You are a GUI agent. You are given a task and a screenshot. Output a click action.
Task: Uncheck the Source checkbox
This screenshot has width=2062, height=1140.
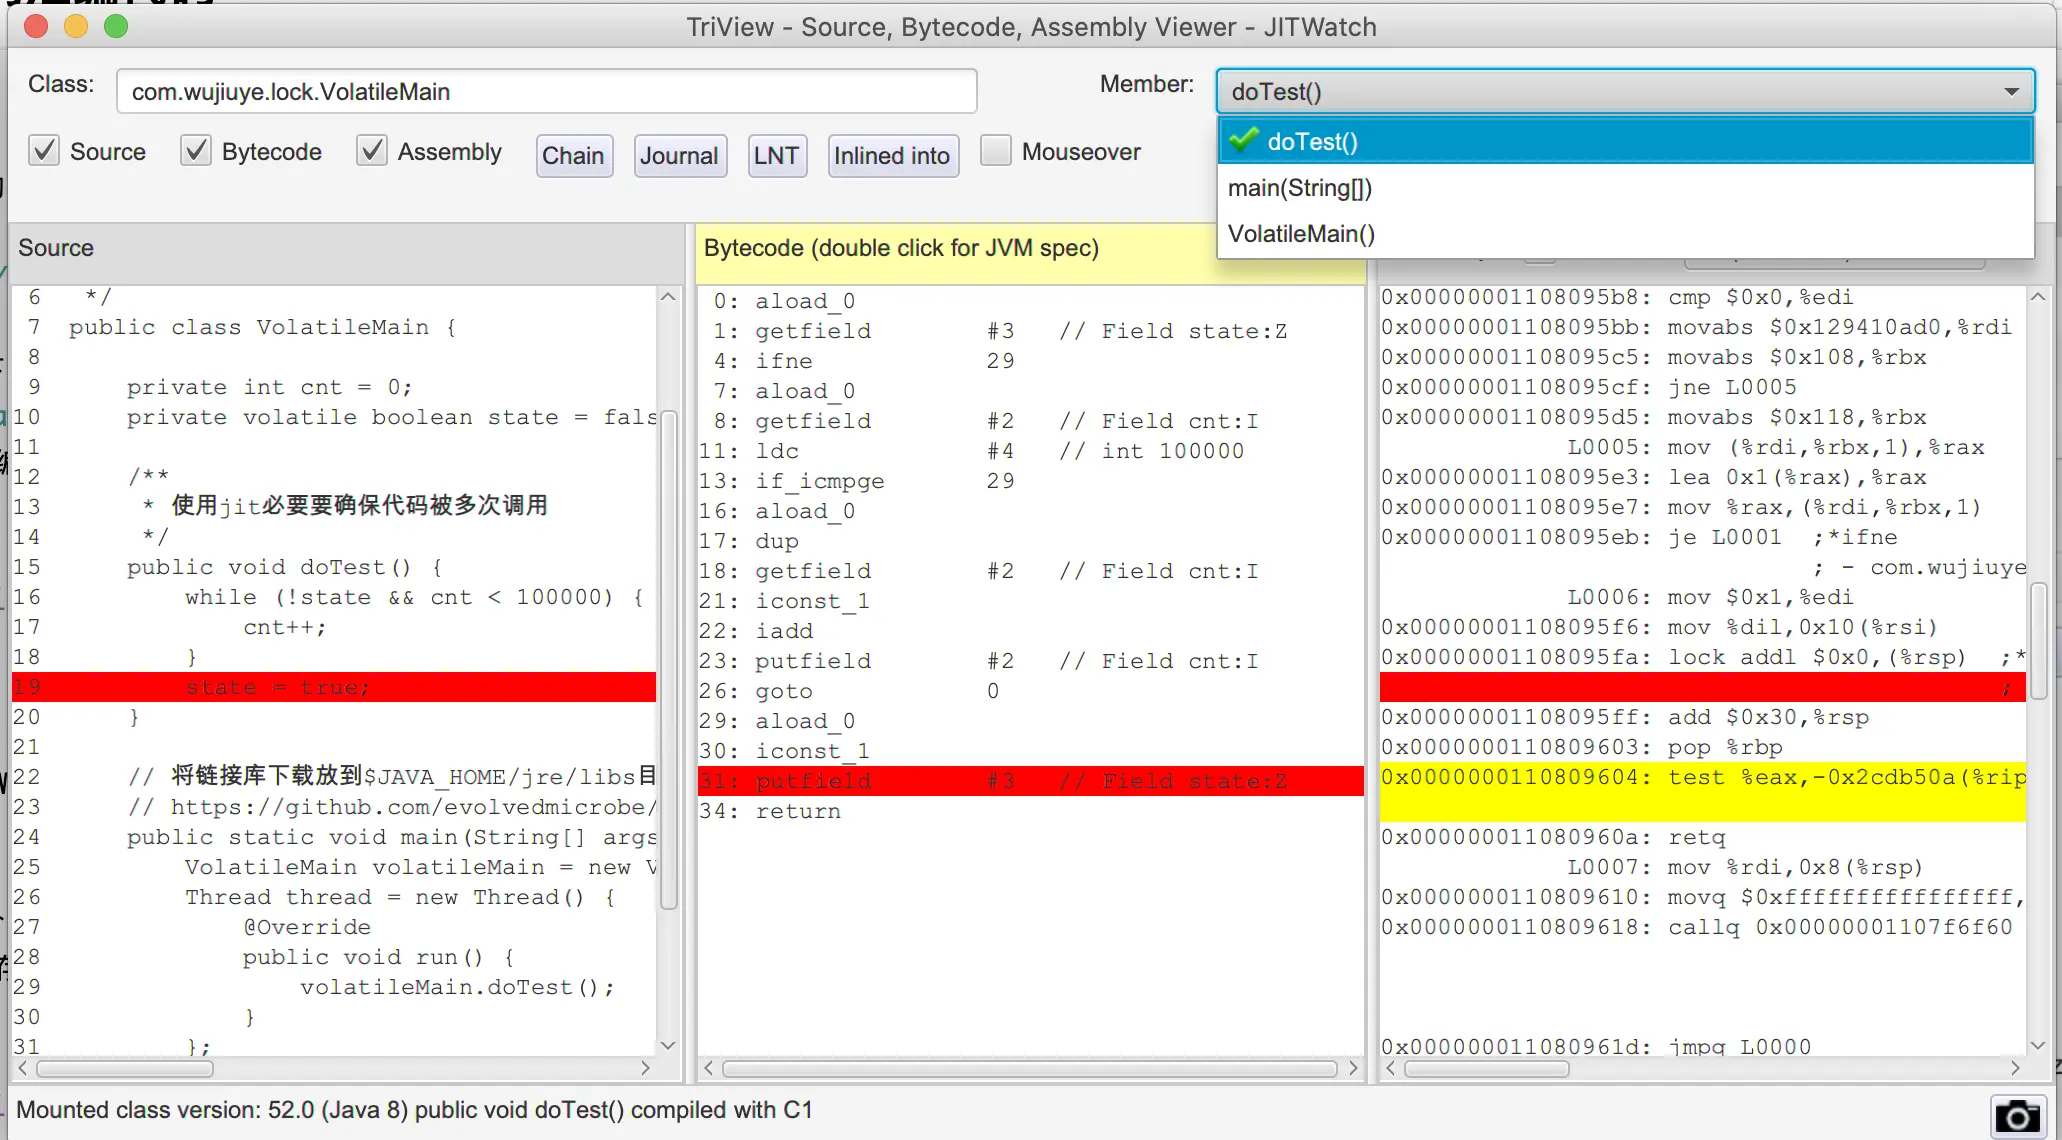pyautogui.click(x=44, y=151)
